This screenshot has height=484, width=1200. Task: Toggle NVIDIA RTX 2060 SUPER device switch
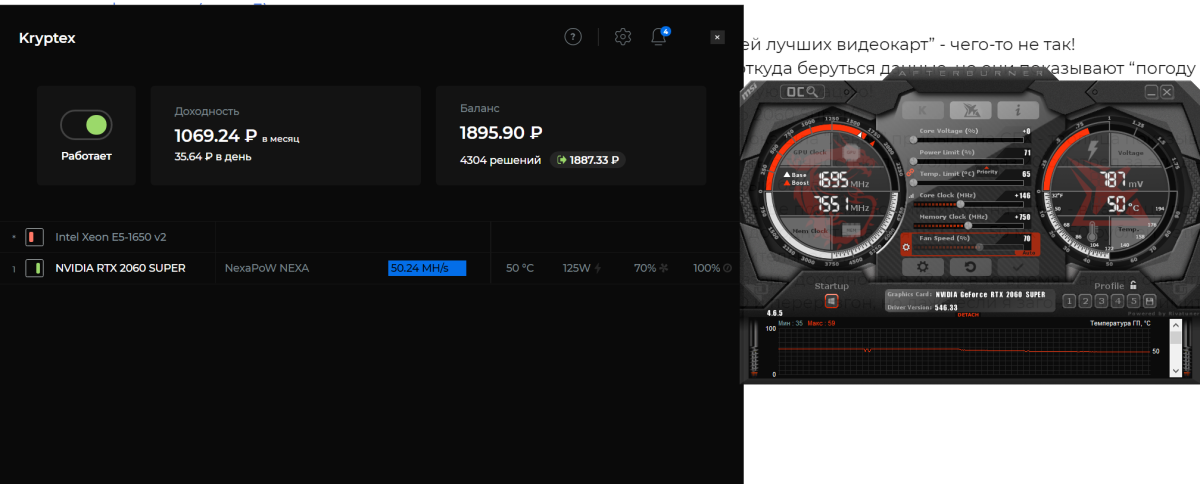(33, 268)
